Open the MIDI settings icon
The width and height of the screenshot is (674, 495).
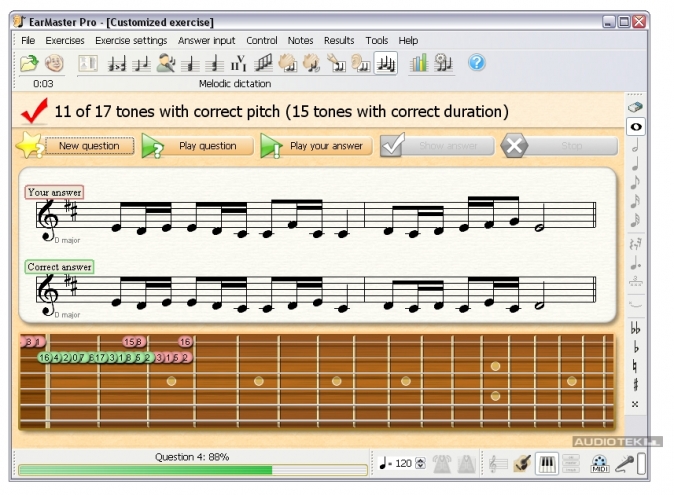coord(600,464)
